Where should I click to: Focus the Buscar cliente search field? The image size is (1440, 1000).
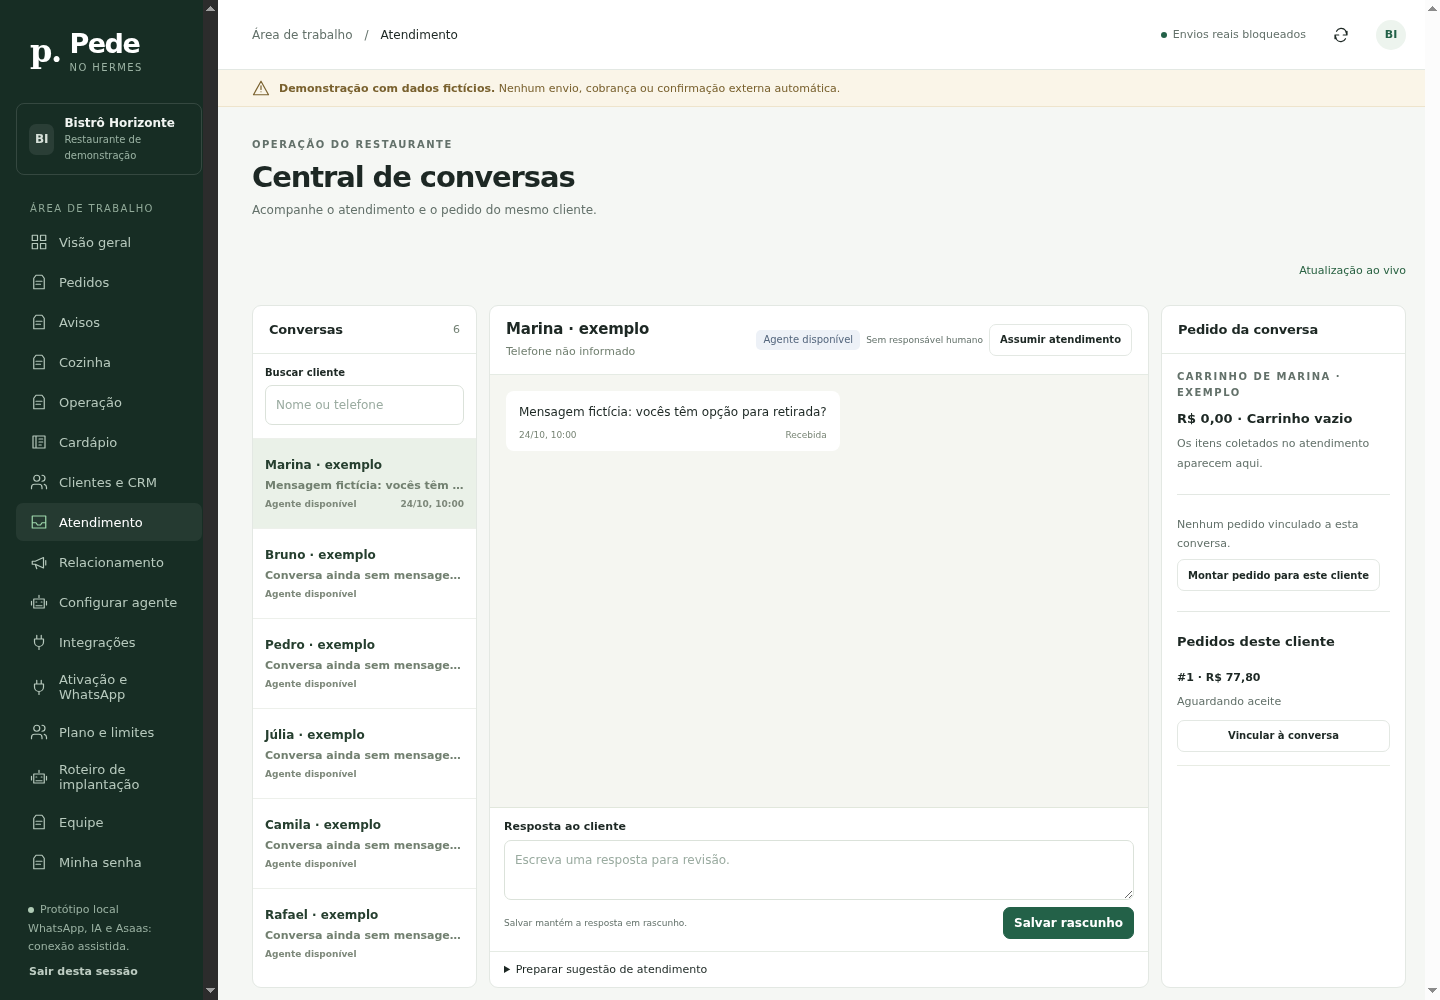click(364, 405)
